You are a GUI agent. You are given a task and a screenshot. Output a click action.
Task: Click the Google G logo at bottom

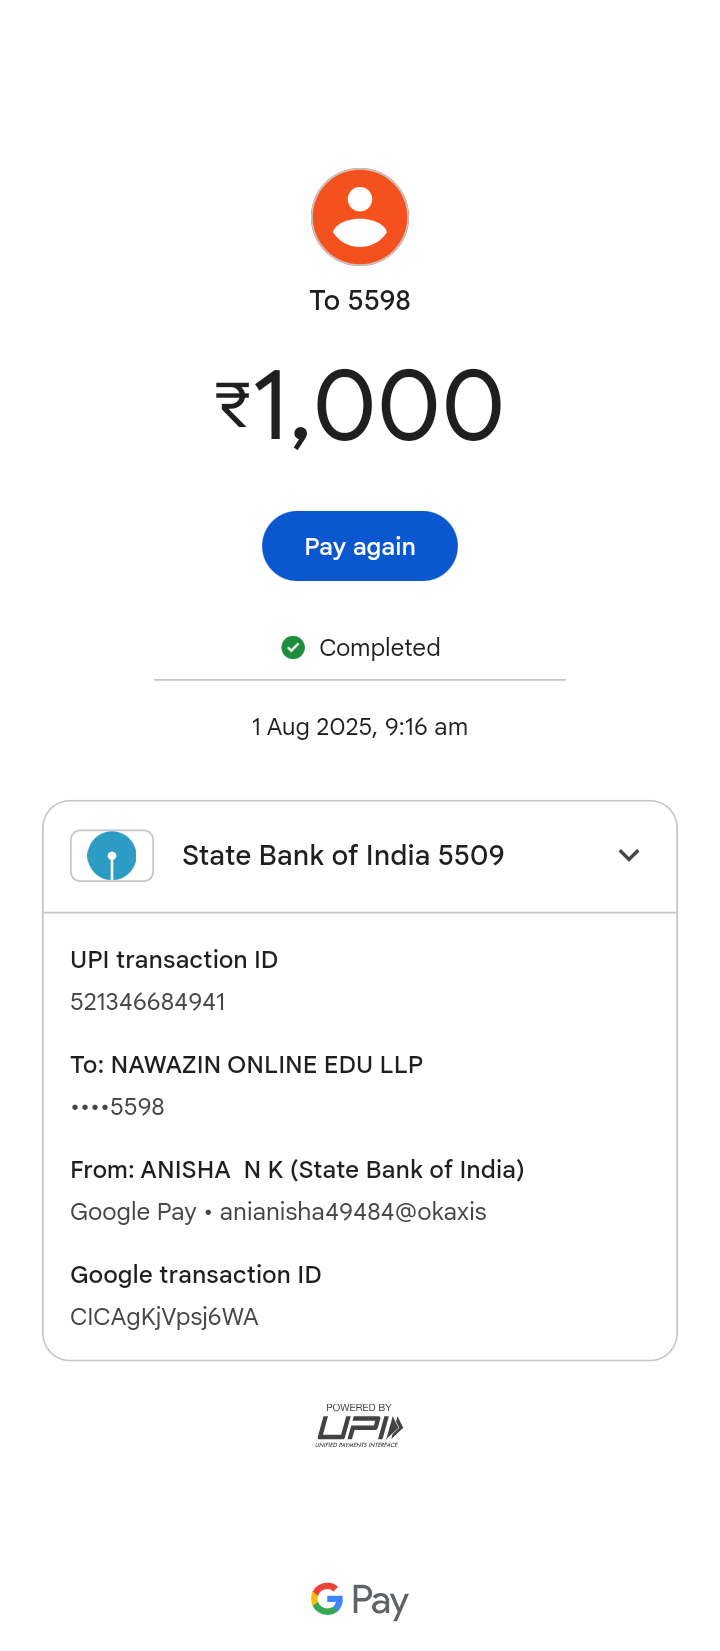pos(327,1599)
